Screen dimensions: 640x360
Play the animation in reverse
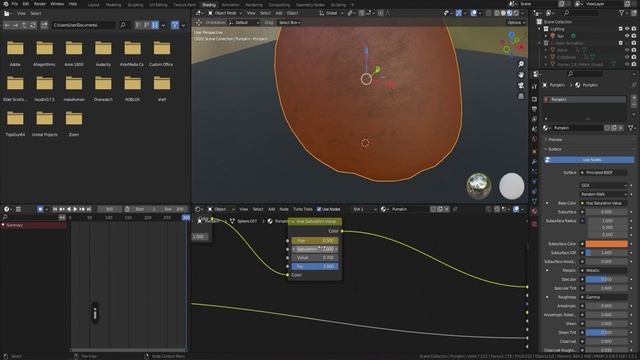point(69,209)
